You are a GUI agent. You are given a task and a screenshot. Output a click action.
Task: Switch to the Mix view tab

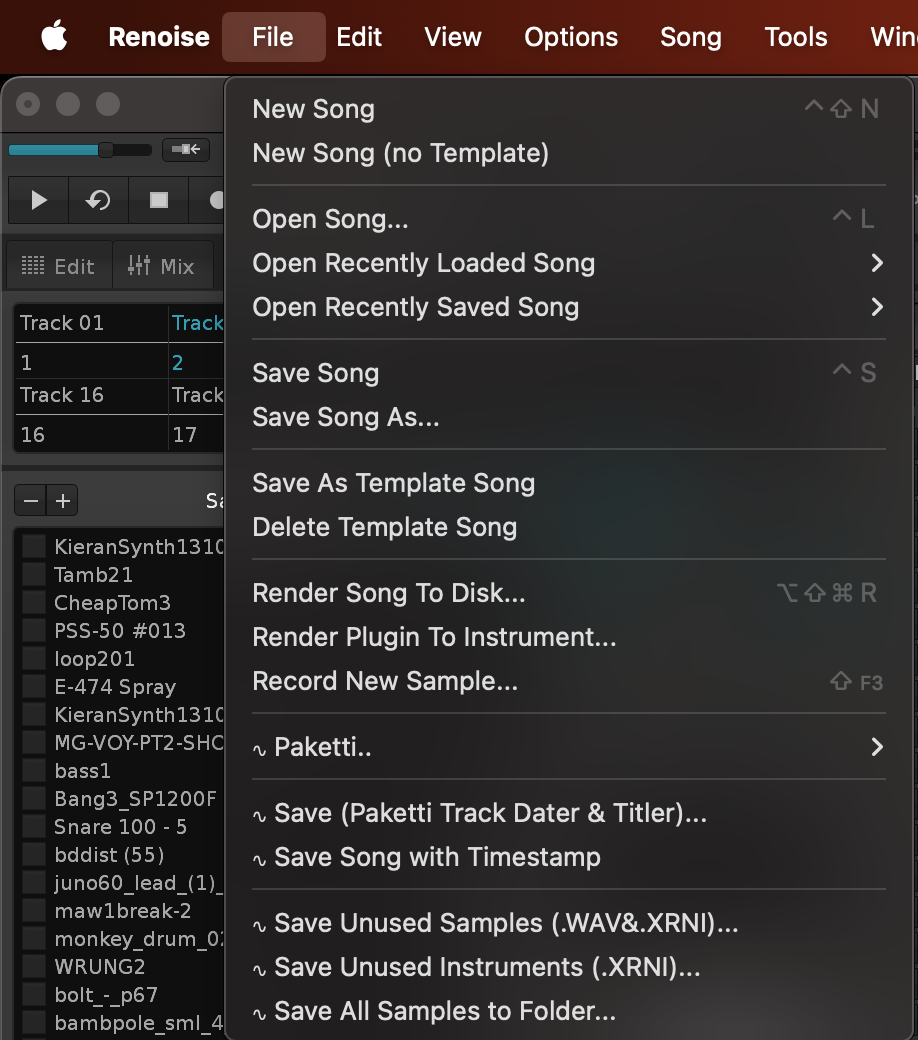(x=162, y=266)
